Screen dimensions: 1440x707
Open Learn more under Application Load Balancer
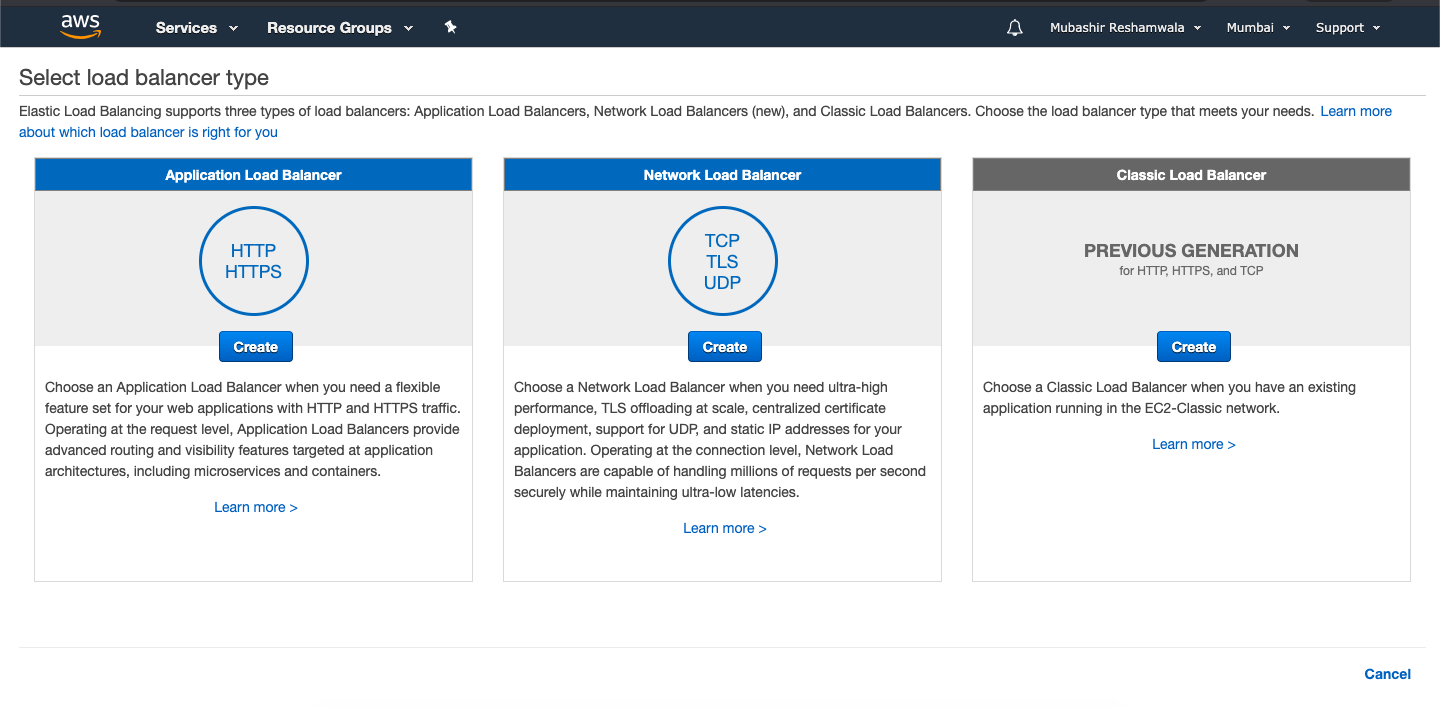tap(256, 507)
